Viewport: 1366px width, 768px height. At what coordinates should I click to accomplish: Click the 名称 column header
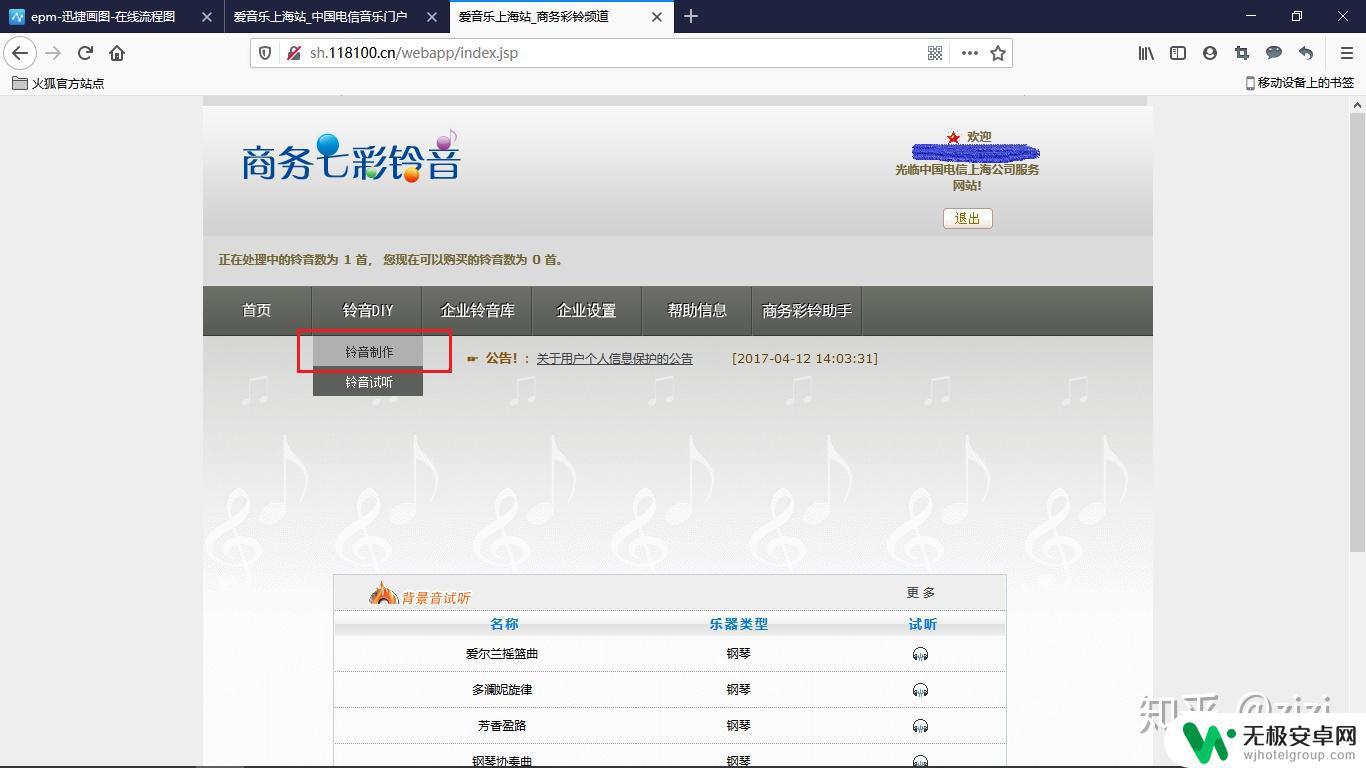(x=504, y=624)
